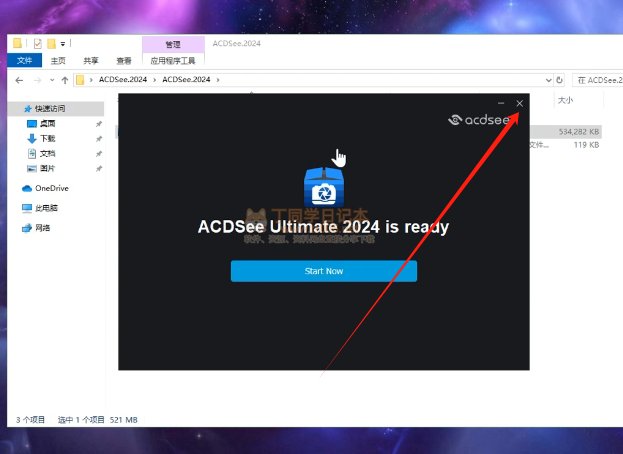This screenshot has width=623, height=454.
Task: Click the 桌面 desktop icon
Action: coord(32,124)
